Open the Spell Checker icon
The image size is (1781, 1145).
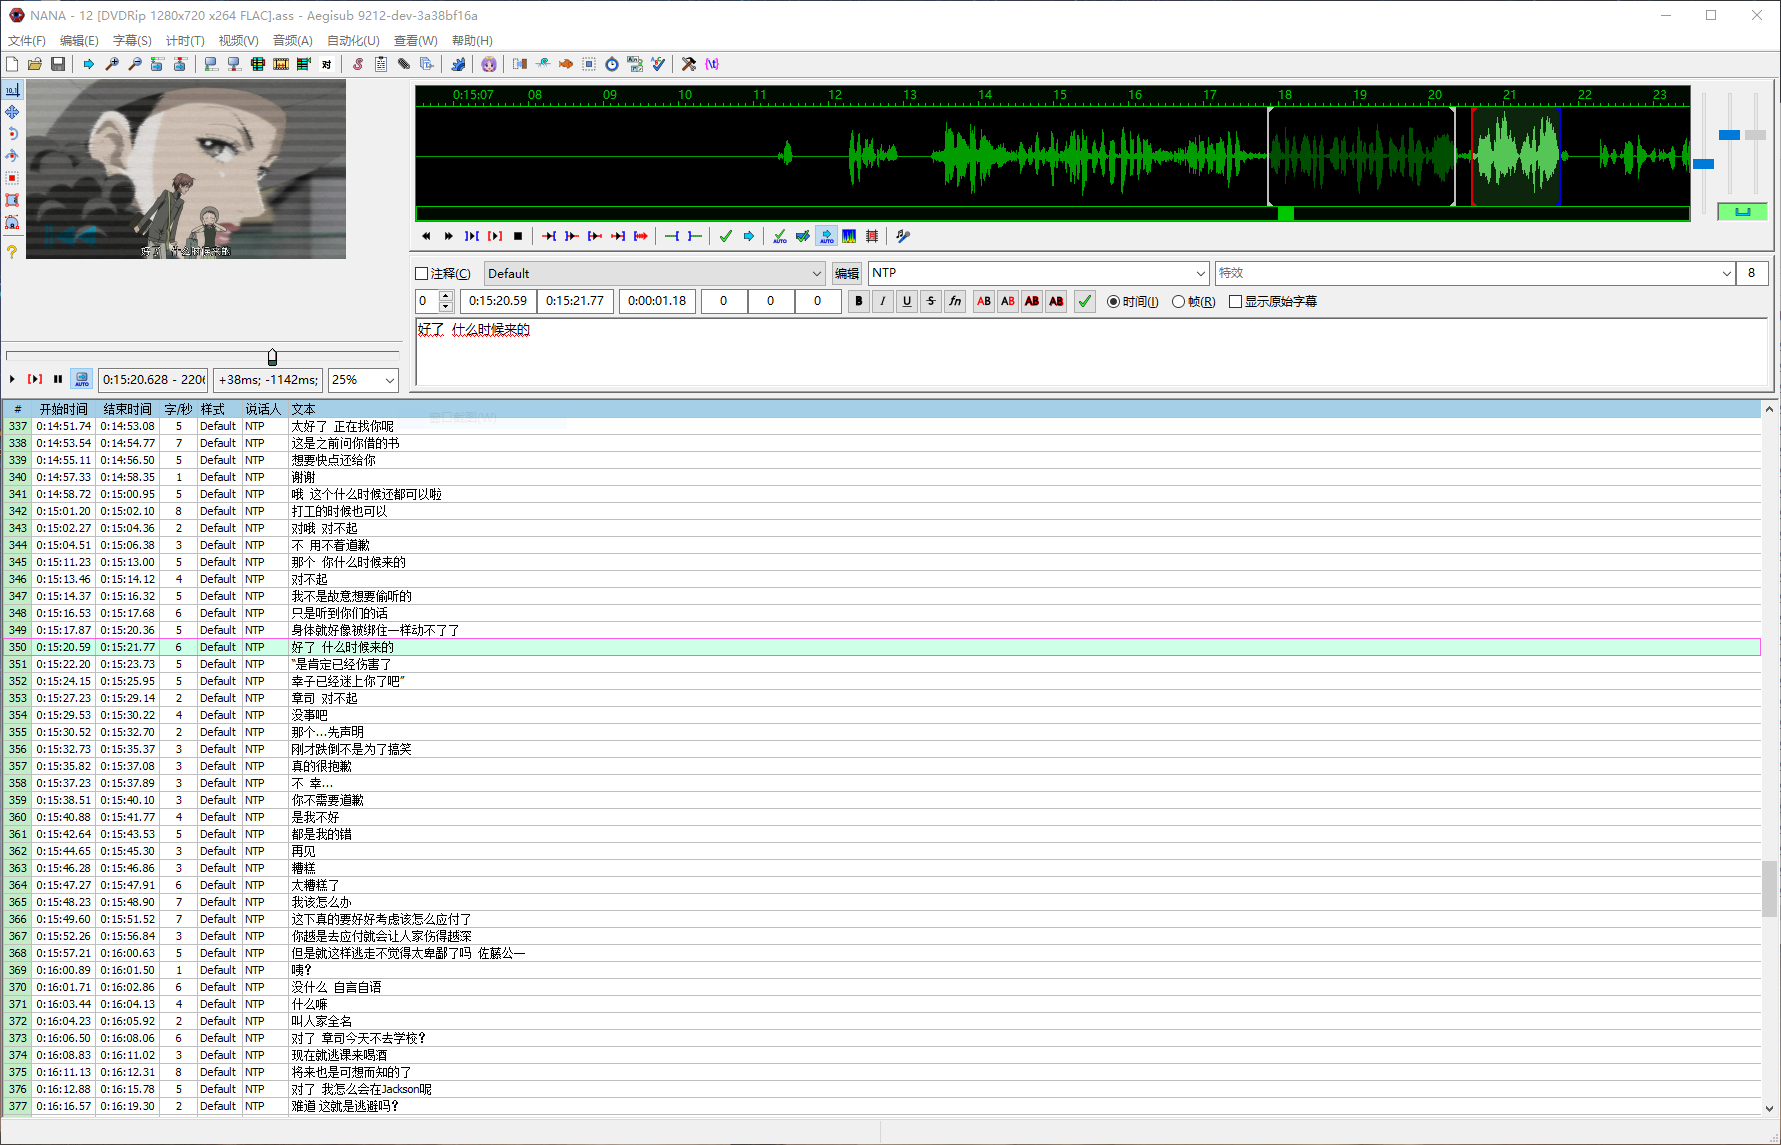[658, 64]
